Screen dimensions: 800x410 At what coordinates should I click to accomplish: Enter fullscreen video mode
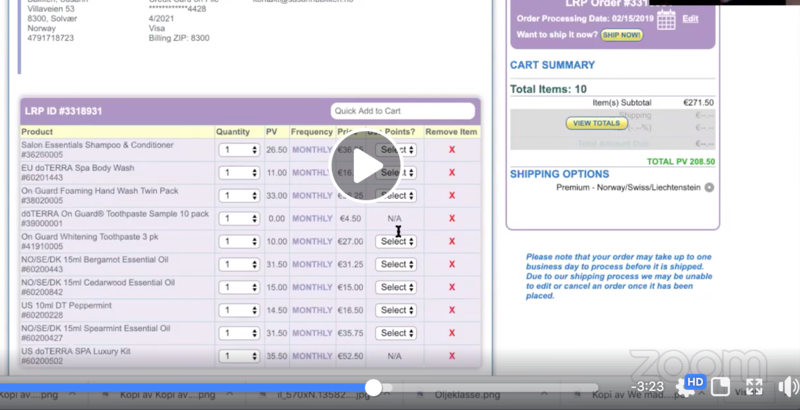755,387
